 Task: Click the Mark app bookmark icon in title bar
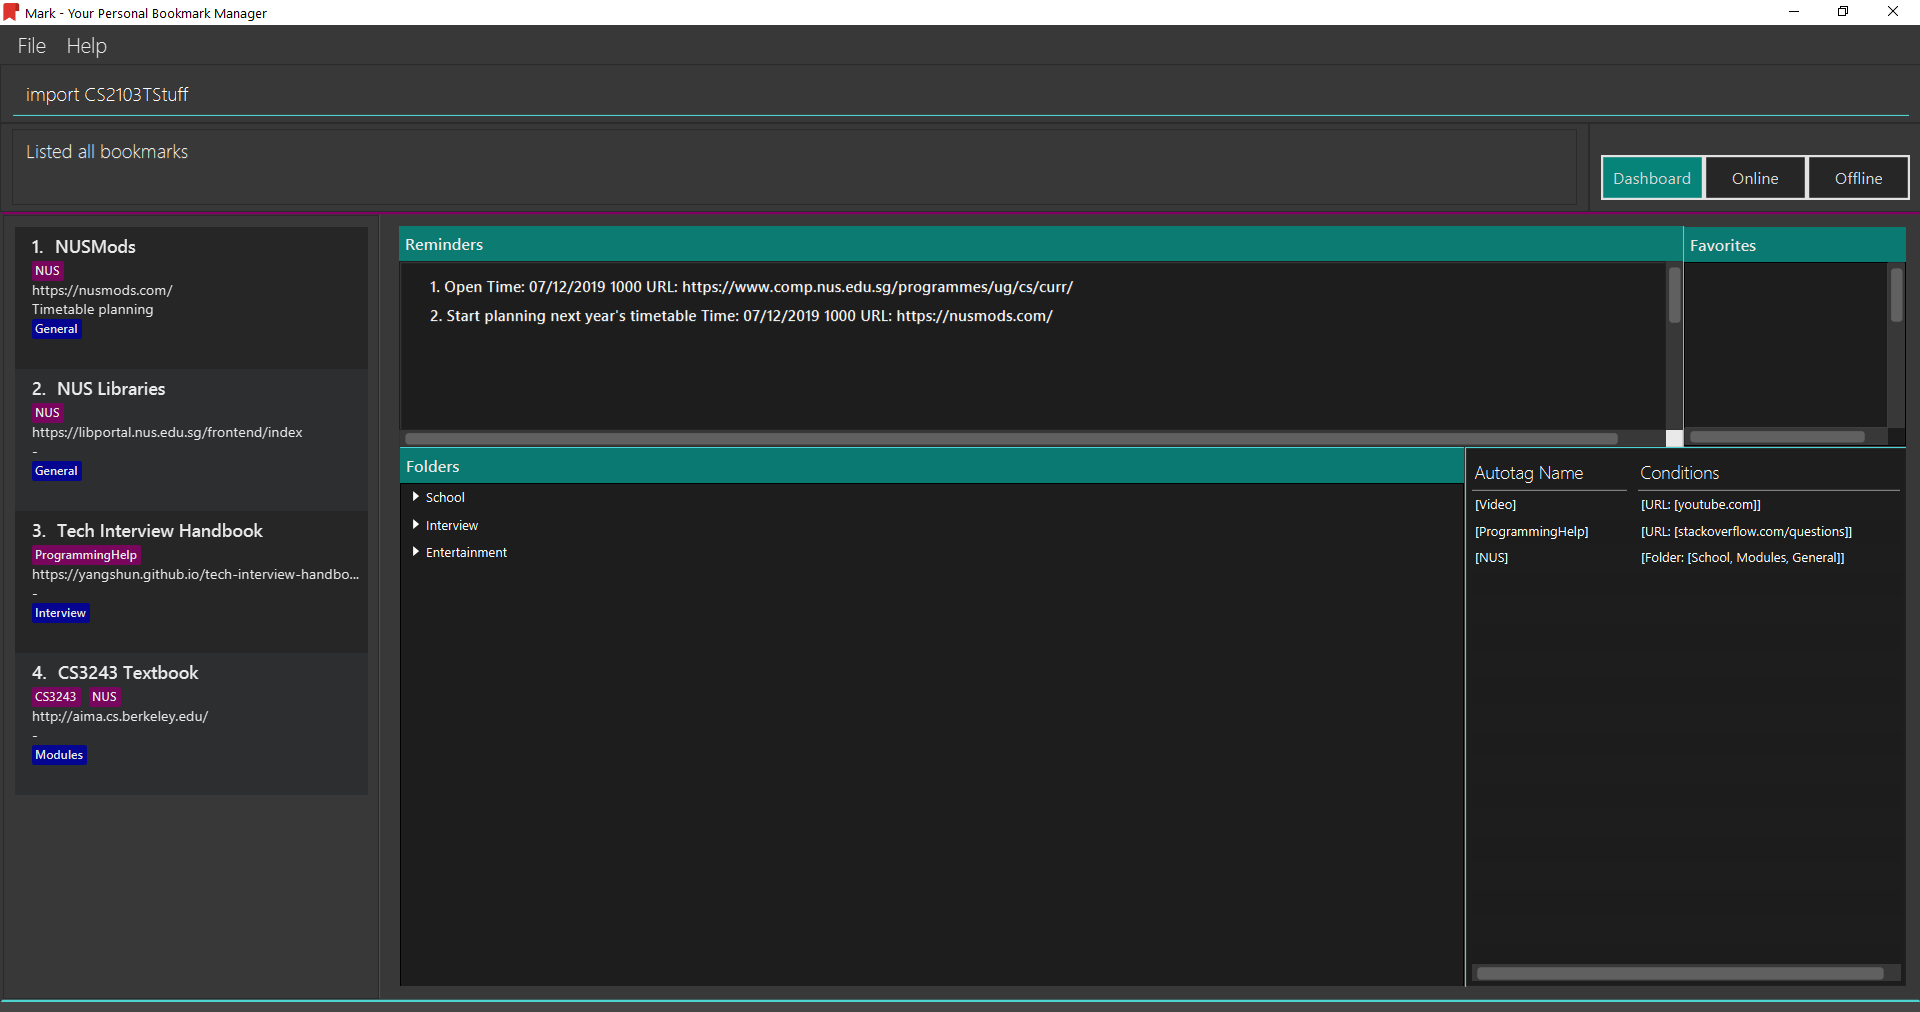tap(11, 12)
